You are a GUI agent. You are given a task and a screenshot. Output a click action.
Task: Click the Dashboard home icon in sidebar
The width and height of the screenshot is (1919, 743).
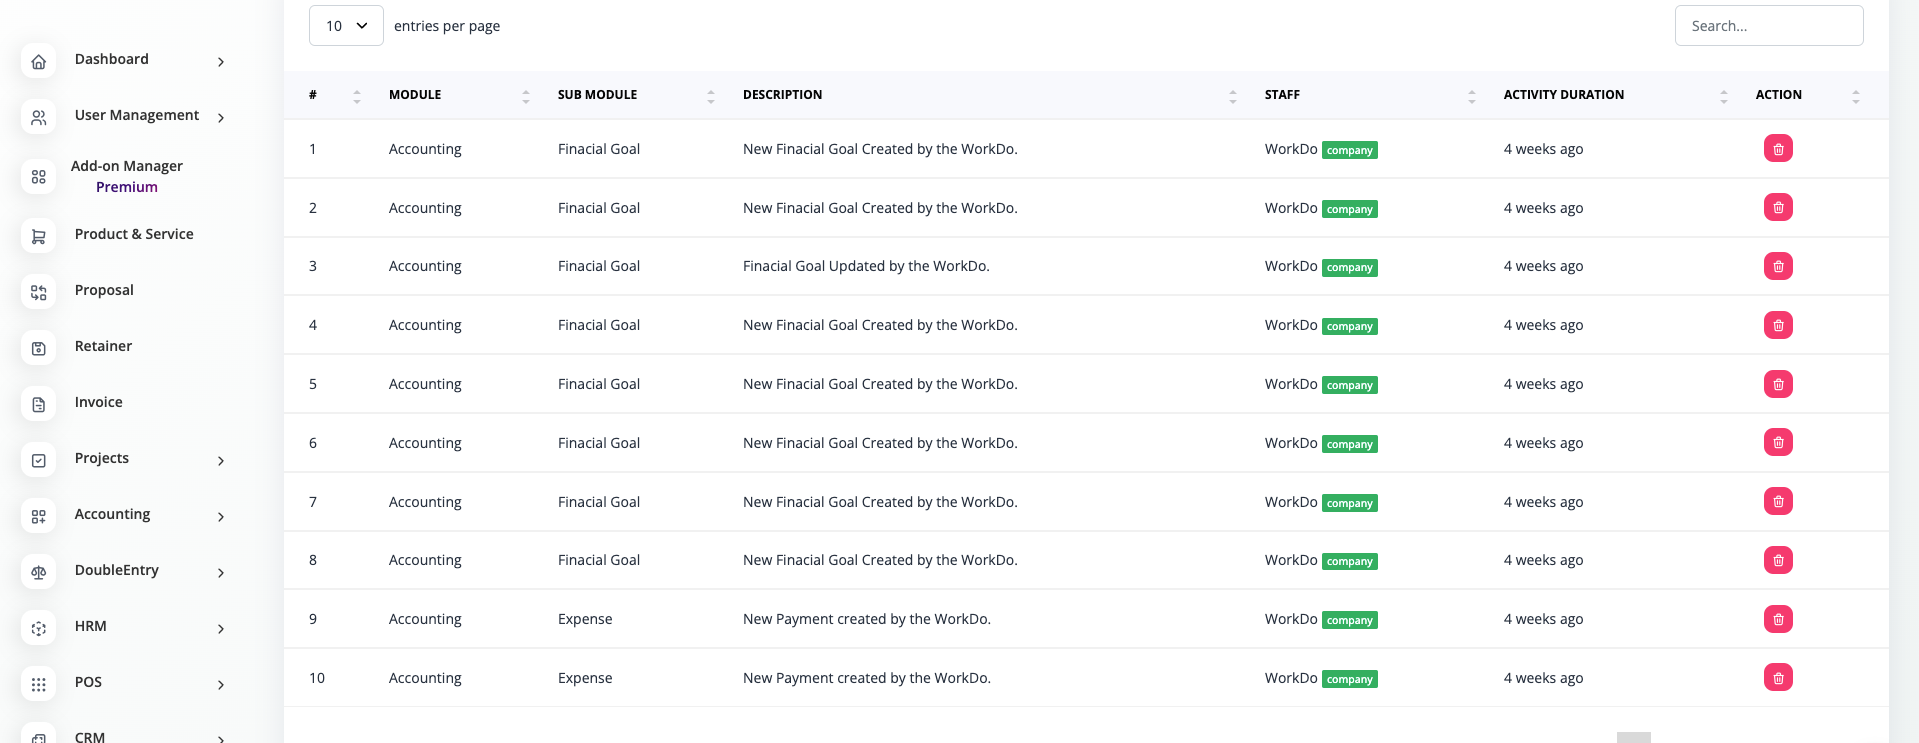click(38, 62)
